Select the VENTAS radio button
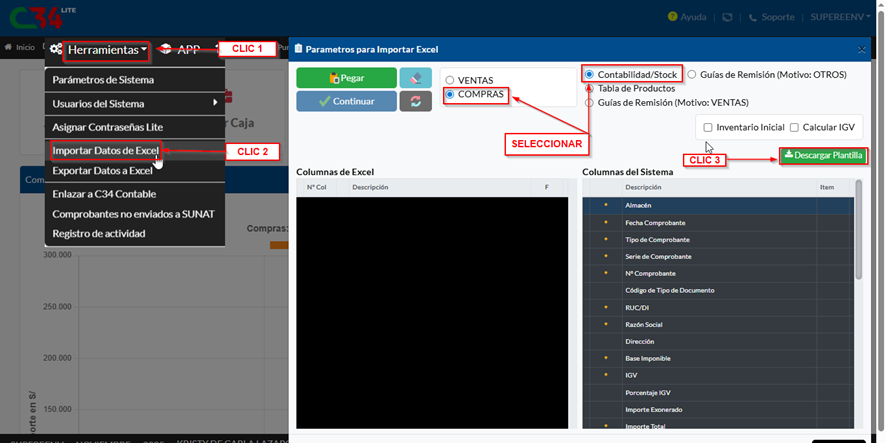886x443 pixels. [x=450, y=80]
